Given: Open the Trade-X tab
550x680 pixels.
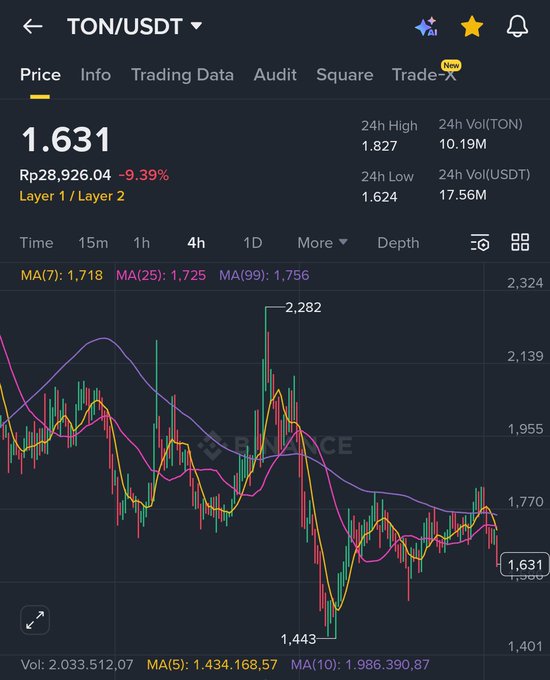Looking at the screenshot, I should click(x=424, y=75).
